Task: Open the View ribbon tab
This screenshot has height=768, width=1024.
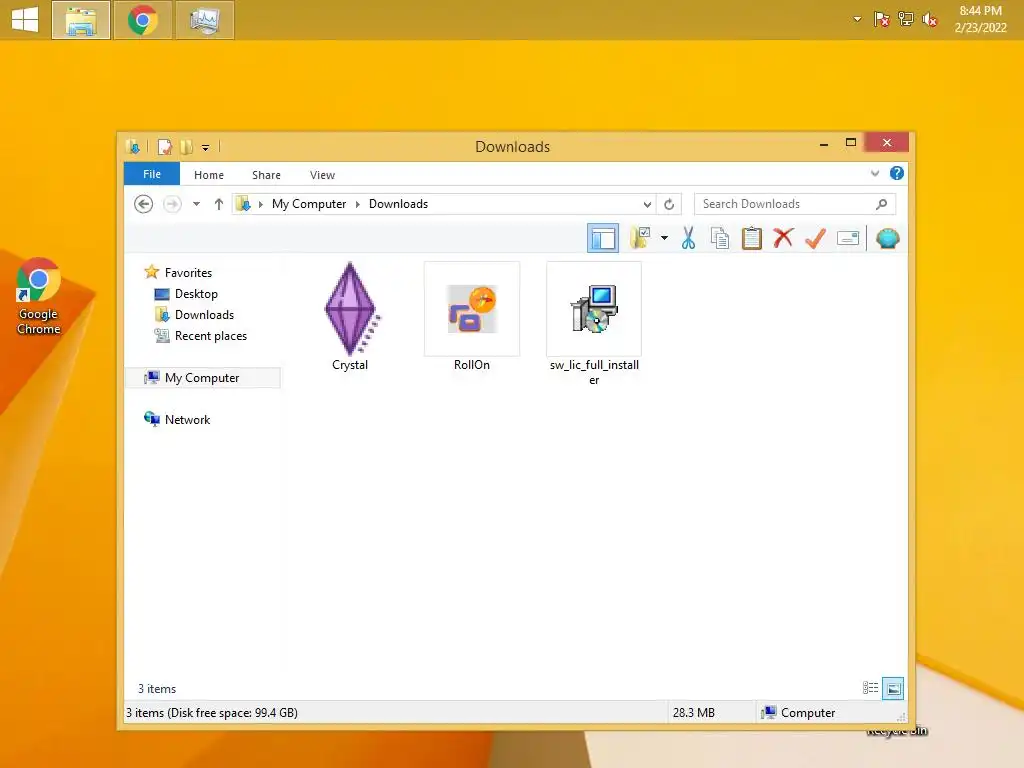Action: point(322,175)
